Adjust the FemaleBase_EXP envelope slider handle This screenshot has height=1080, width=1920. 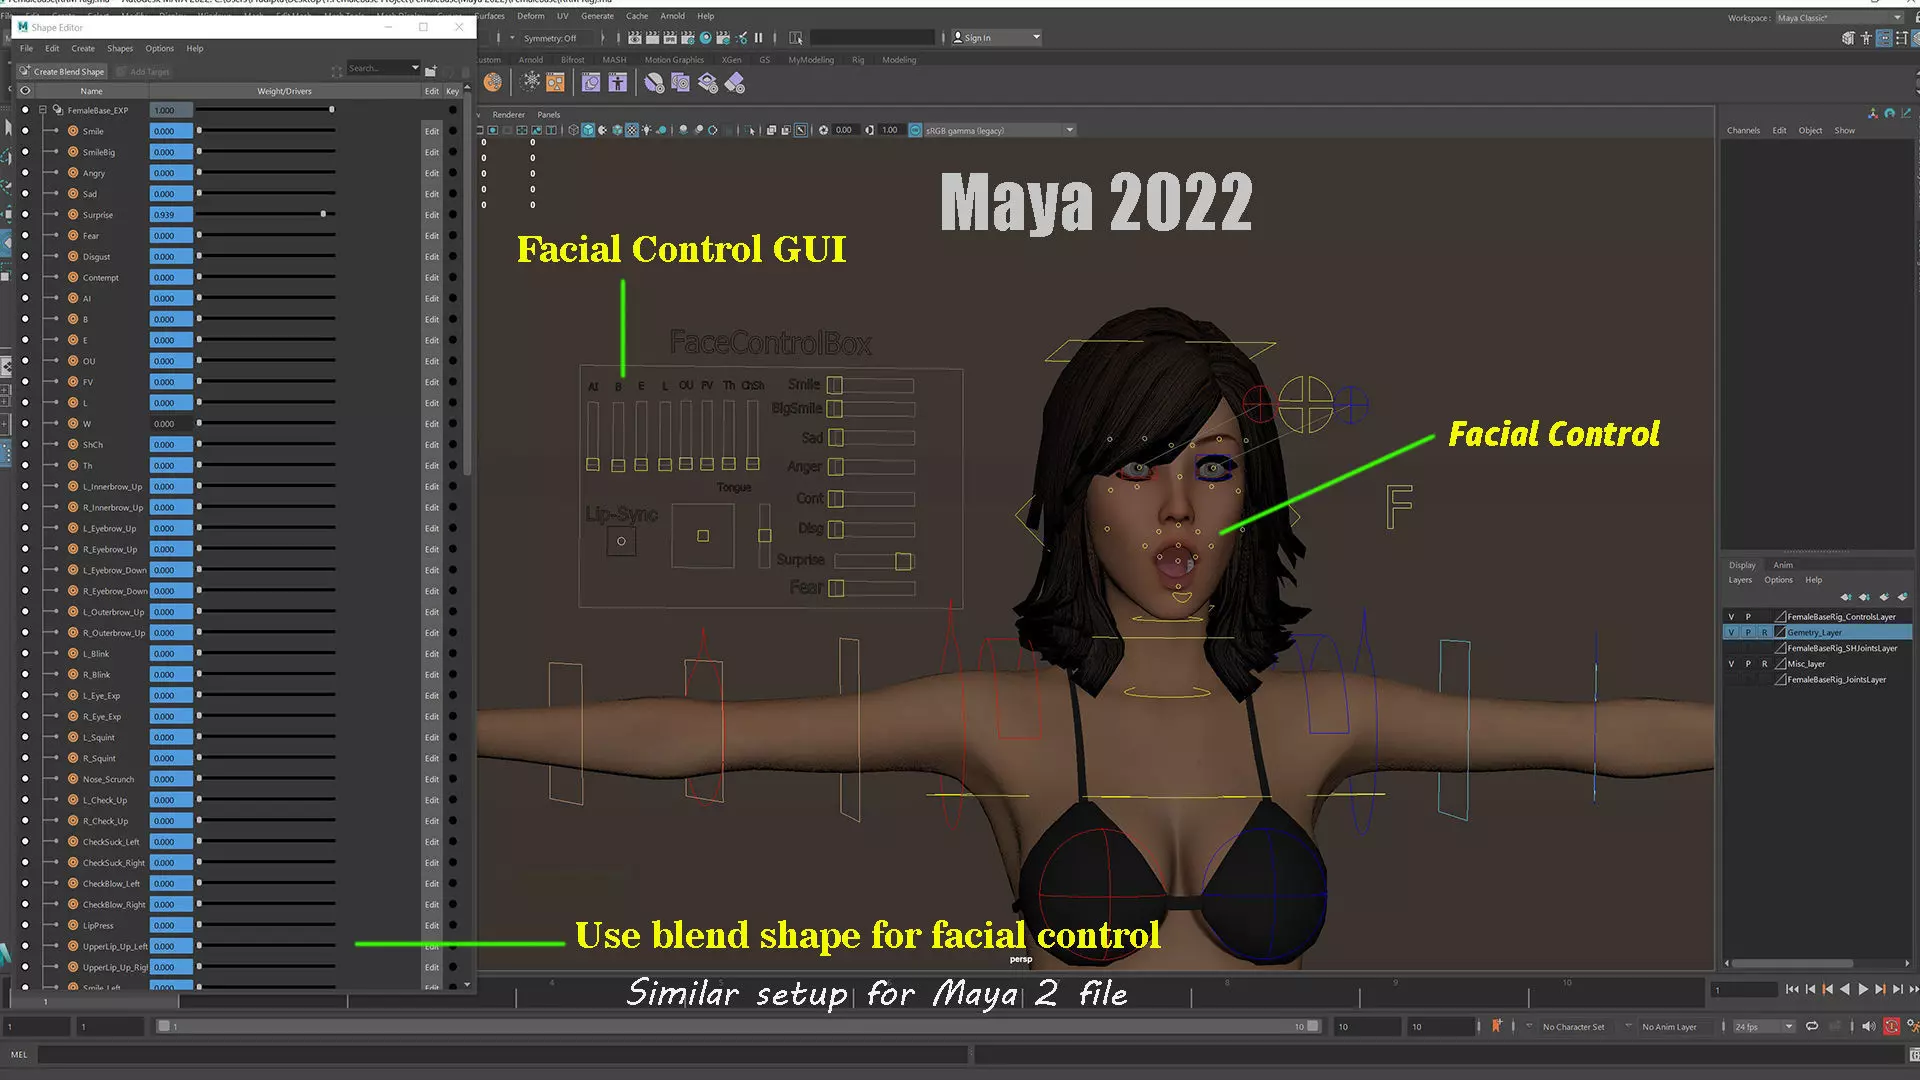tap(331, 110)
